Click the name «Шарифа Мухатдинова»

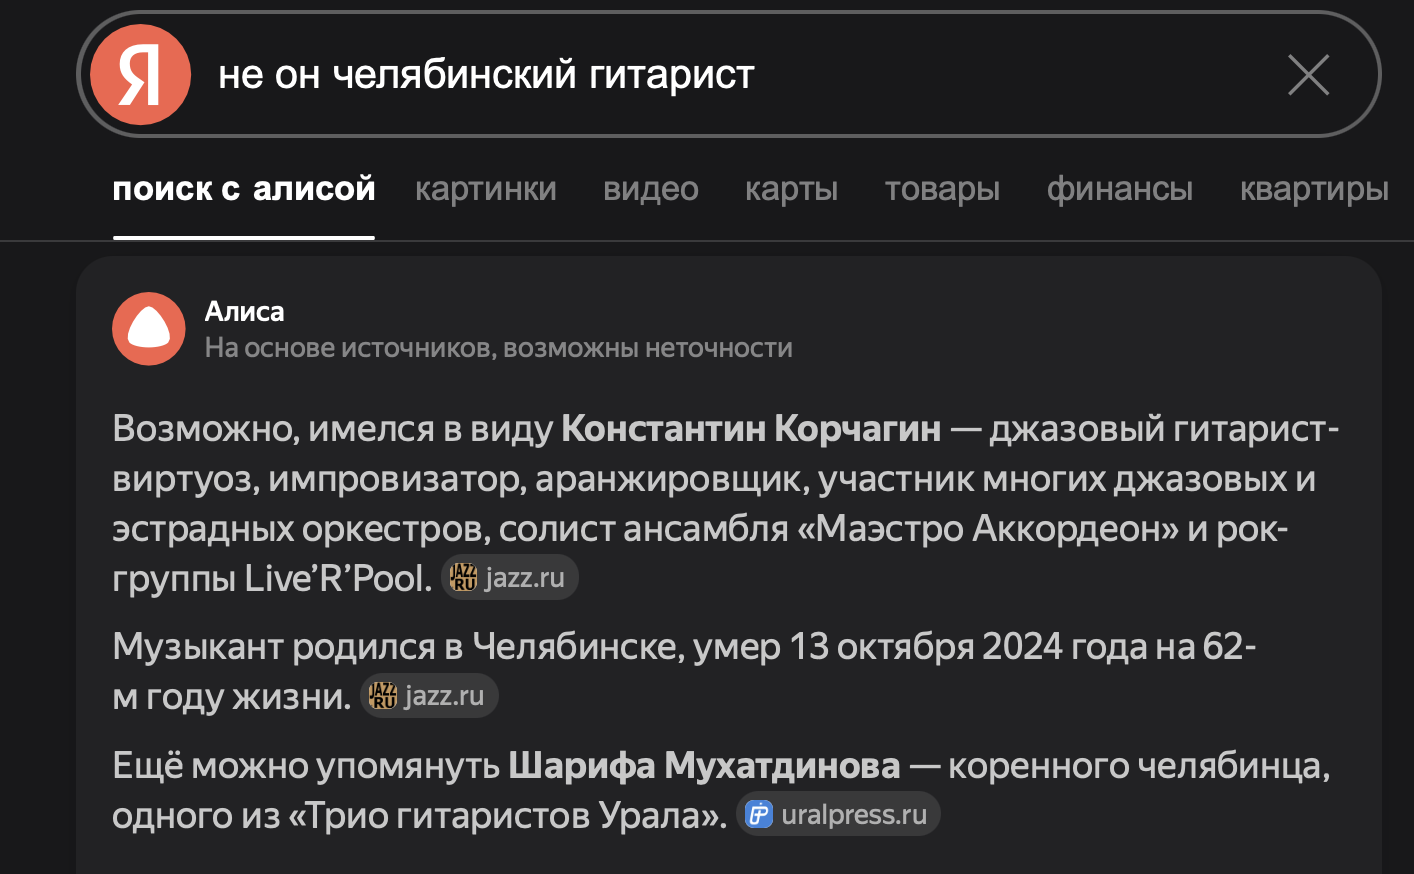tap(704, 766)
